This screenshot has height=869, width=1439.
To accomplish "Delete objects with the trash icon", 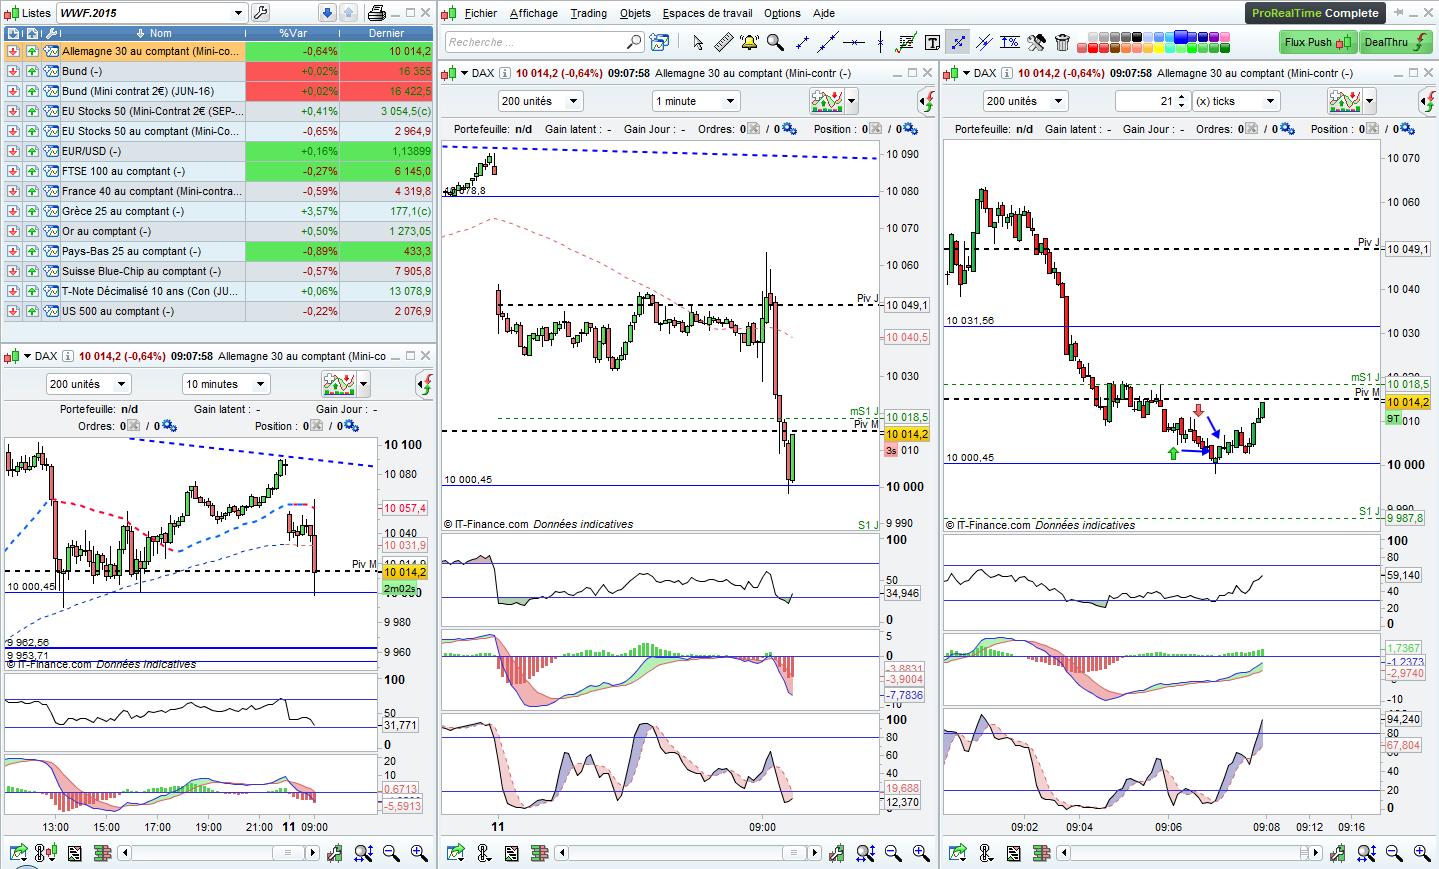I will pos(1062,42).
